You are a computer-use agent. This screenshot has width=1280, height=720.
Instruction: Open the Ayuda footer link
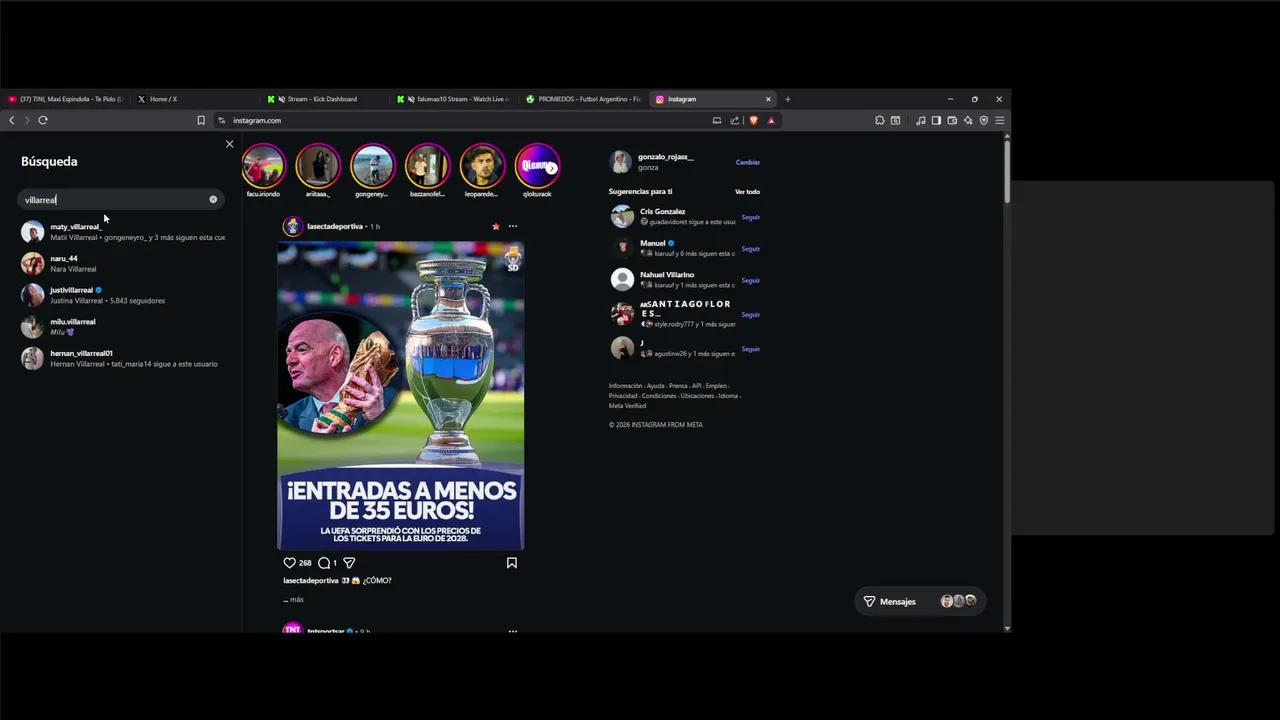pos(655,386)
